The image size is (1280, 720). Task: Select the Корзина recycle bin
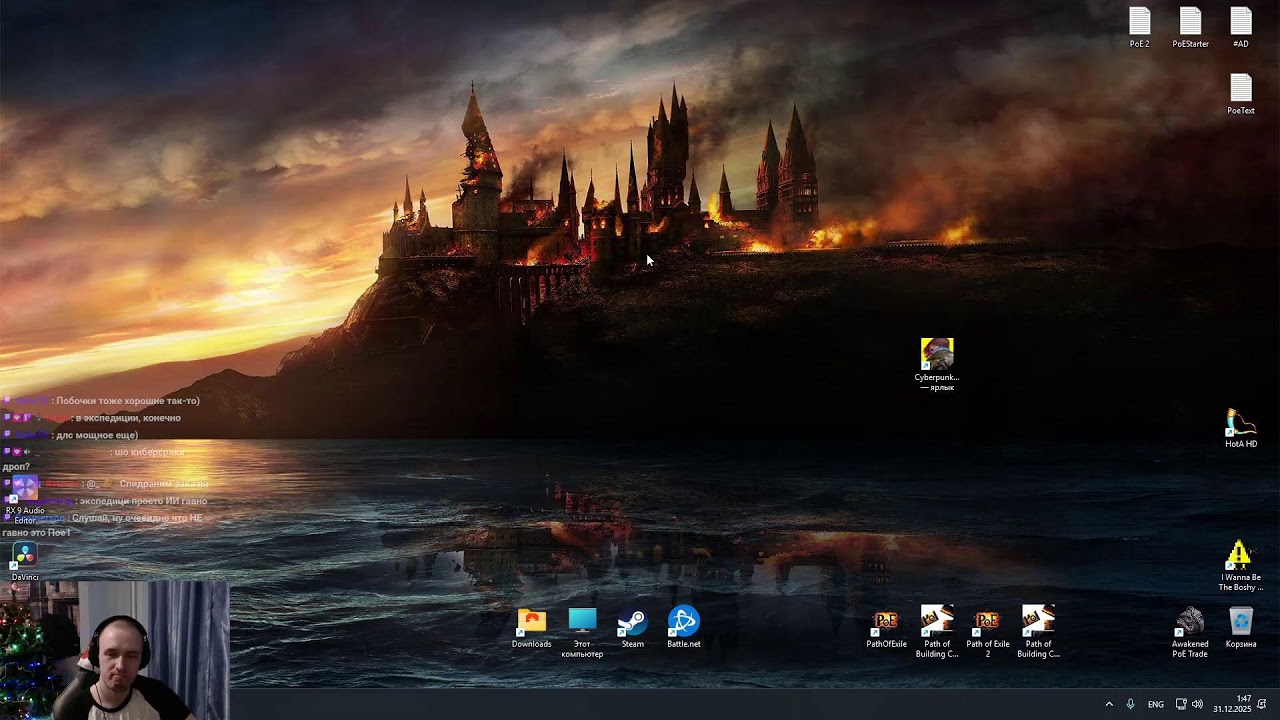1241,628
